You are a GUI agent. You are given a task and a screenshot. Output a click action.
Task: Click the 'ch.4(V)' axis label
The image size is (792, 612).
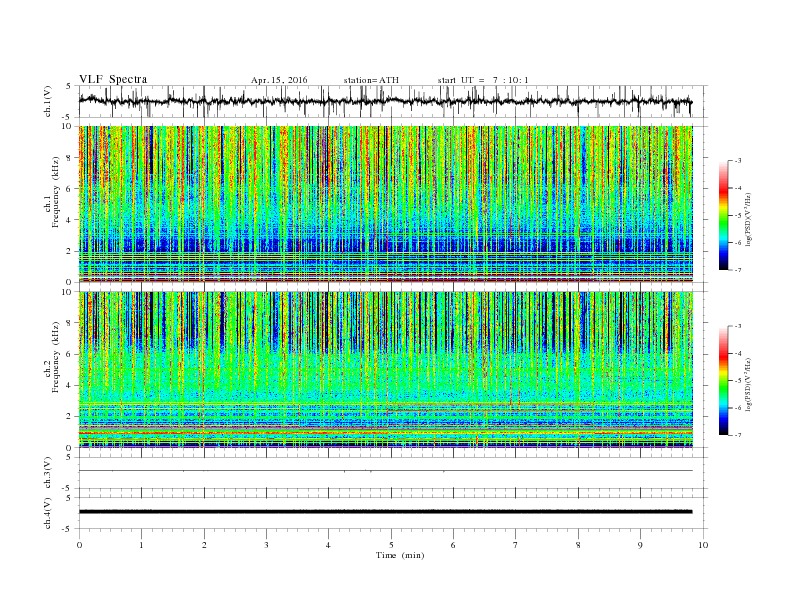[x=48, y=513]
